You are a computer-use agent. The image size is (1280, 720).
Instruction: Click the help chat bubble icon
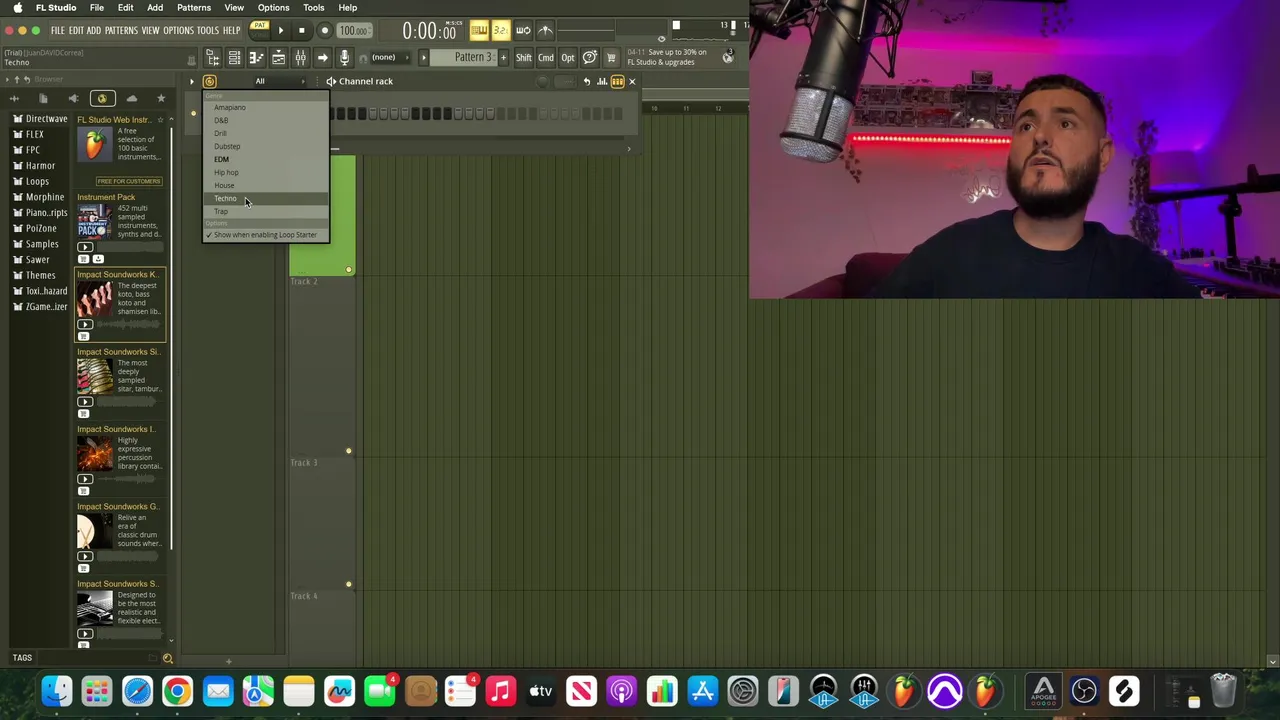tap(589, 58)
